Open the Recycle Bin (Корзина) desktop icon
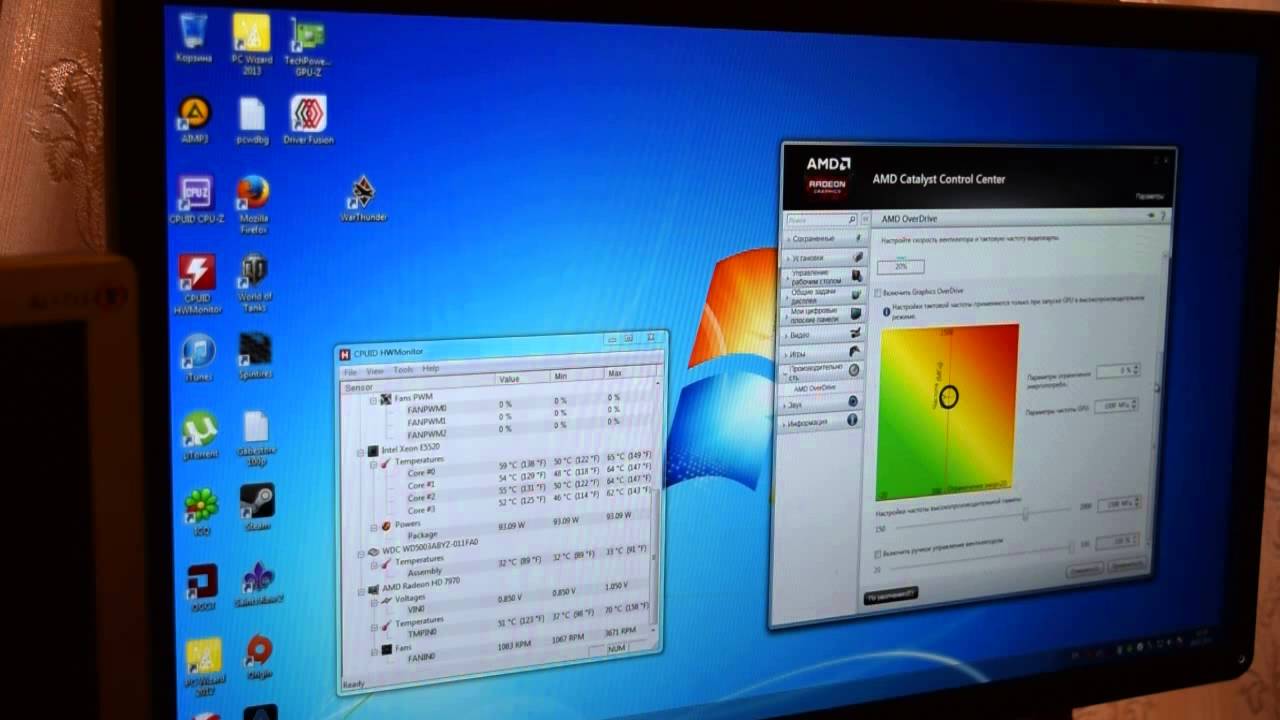1280x720 pixels. 193,37
